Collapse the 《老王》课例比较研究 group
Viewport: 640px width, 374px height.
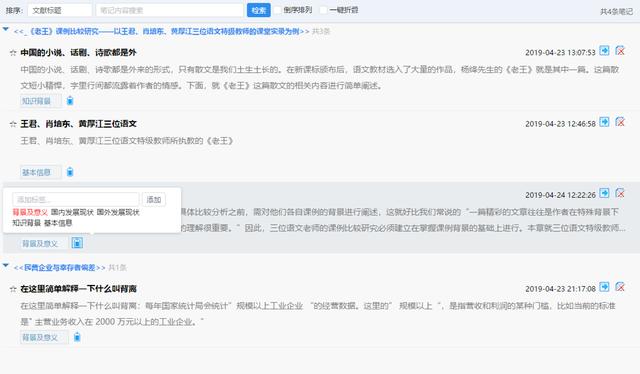pyautogui.click(x=6, y=29)
